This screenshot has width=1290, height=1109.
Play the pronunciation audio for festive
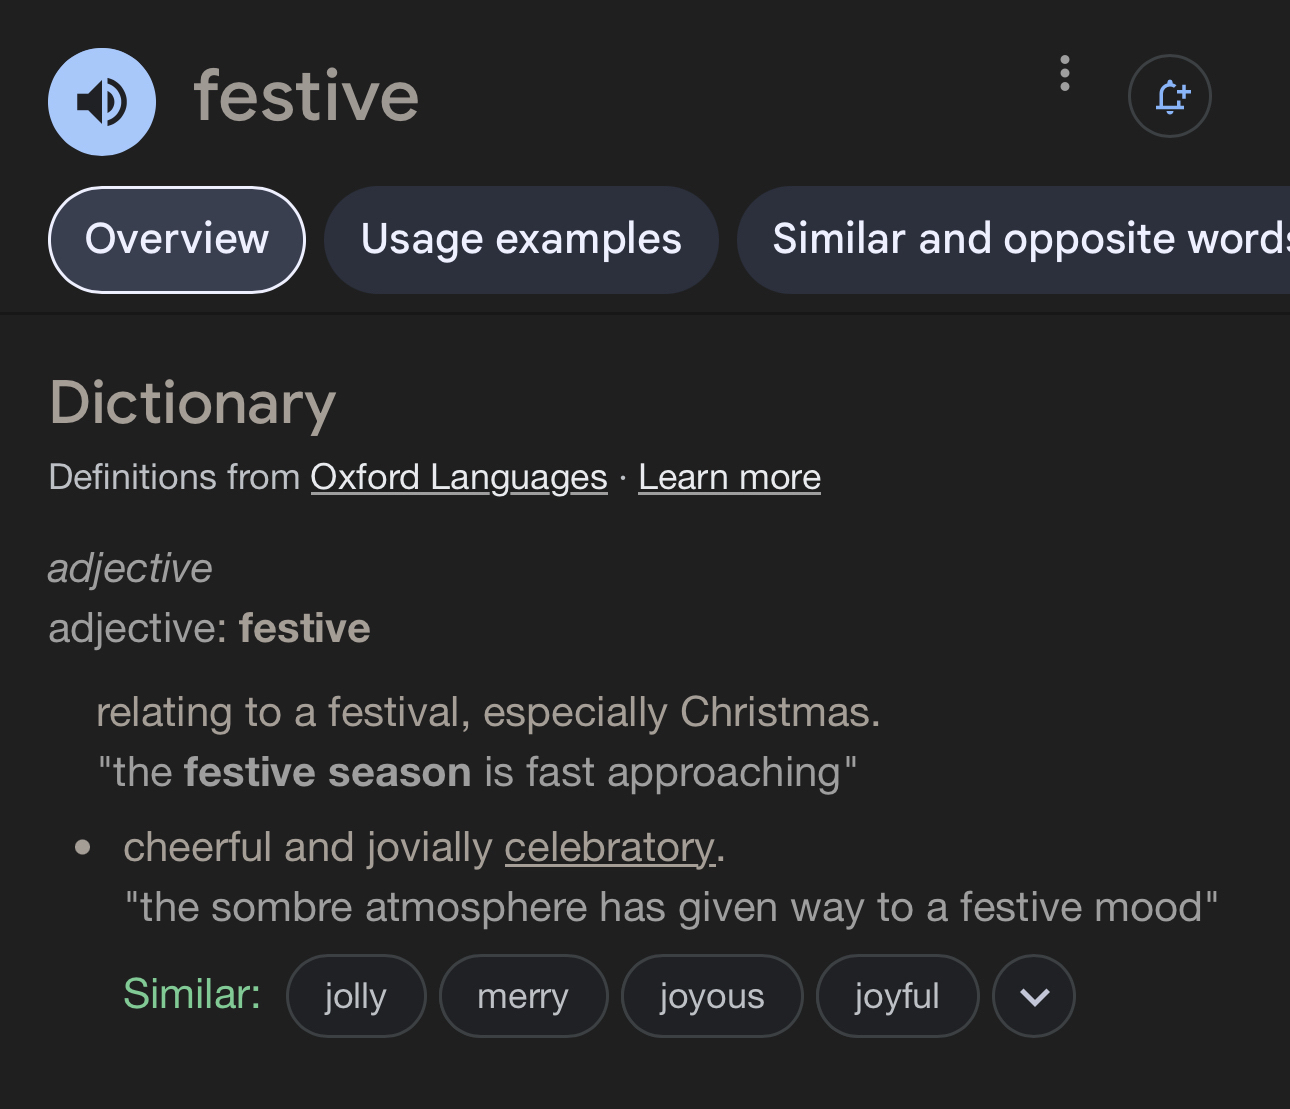click(102, 101)
